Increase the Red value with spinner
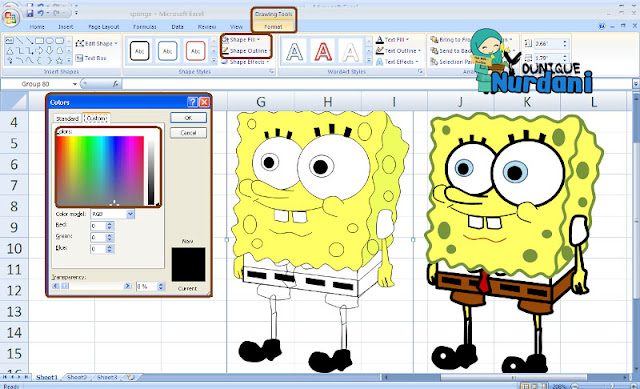The width and height of the screenshot is (640, 389). pyautogui.click(x=109, y=224)
